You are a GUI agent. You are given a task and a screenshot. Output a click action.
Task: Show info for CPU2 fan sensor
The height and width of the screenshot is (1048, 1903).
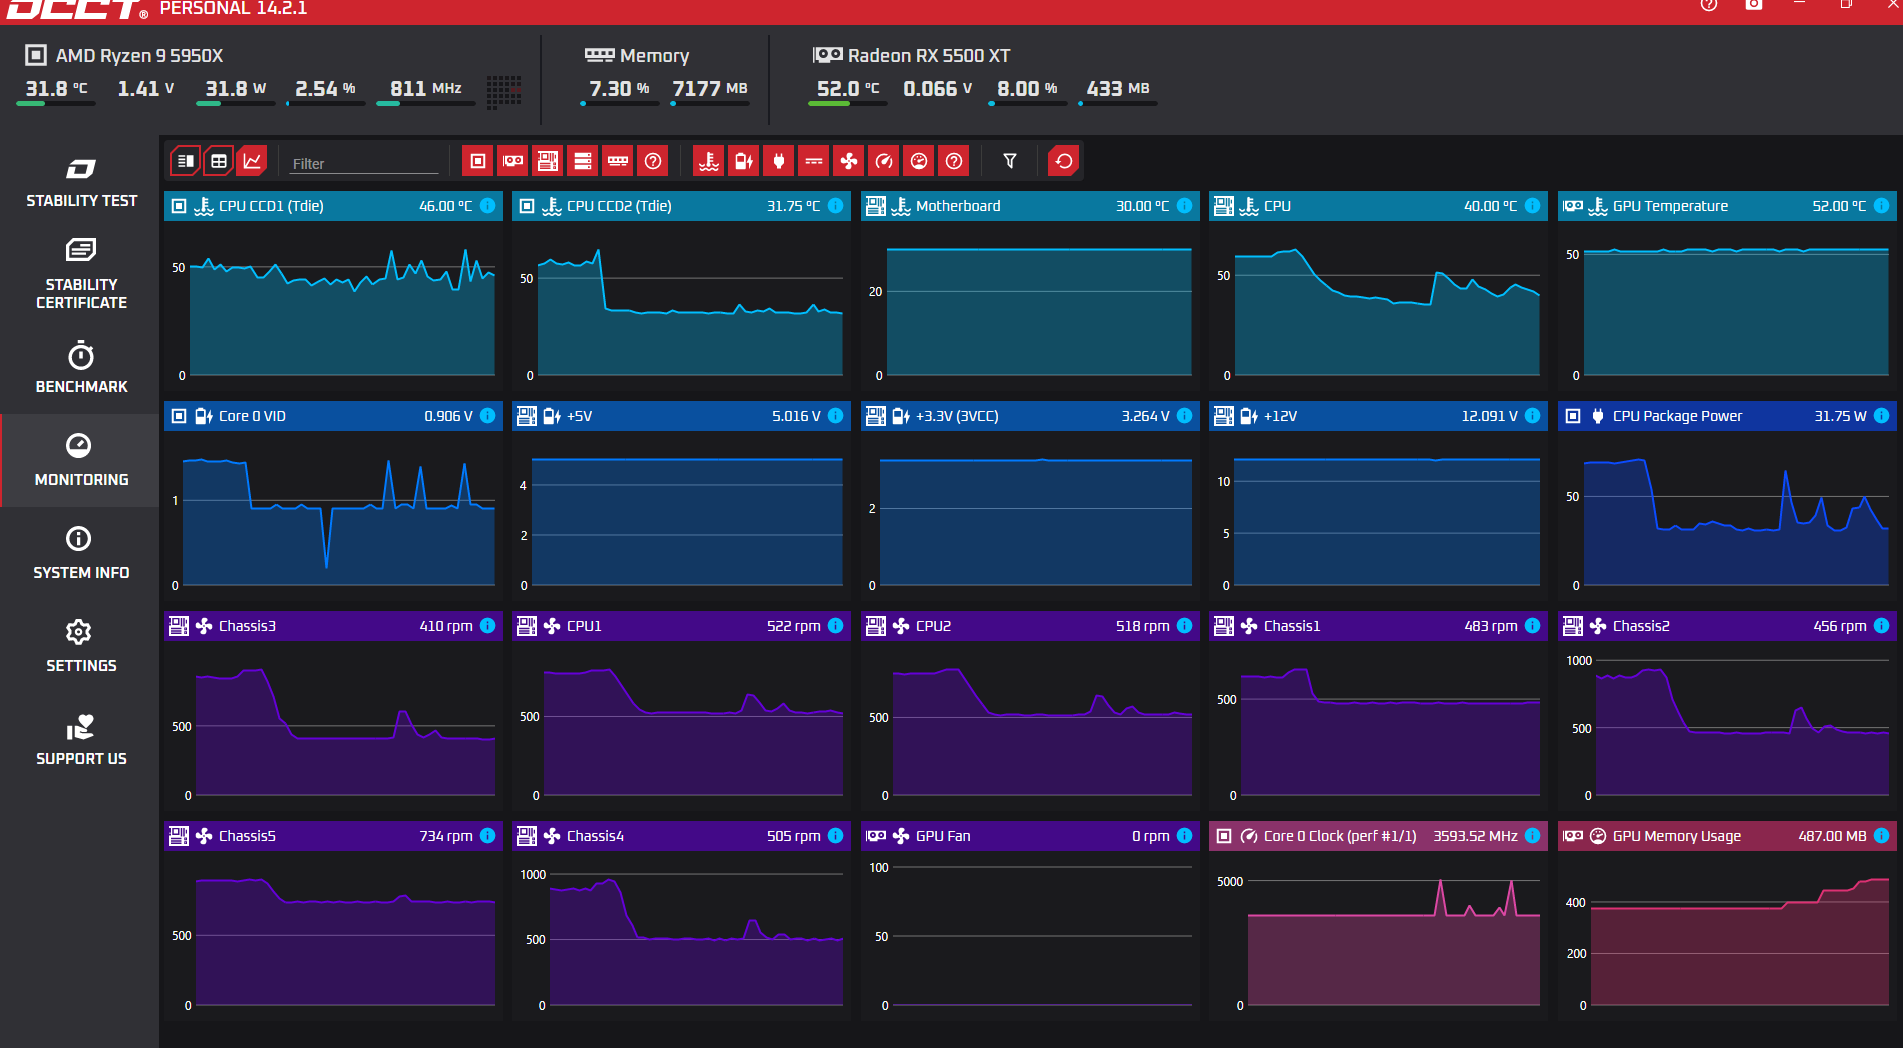click(x=1185, y=626)
